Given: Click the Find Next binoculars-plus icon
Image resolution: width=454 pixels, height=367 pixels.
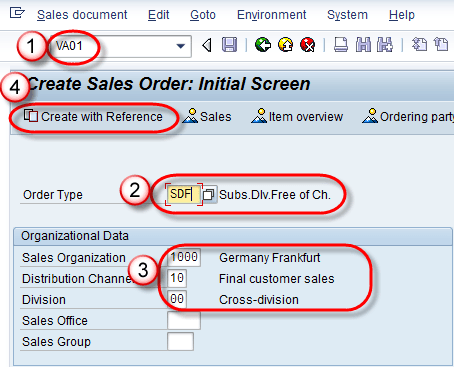Looking at the screenshot, I should pos(385,45).
